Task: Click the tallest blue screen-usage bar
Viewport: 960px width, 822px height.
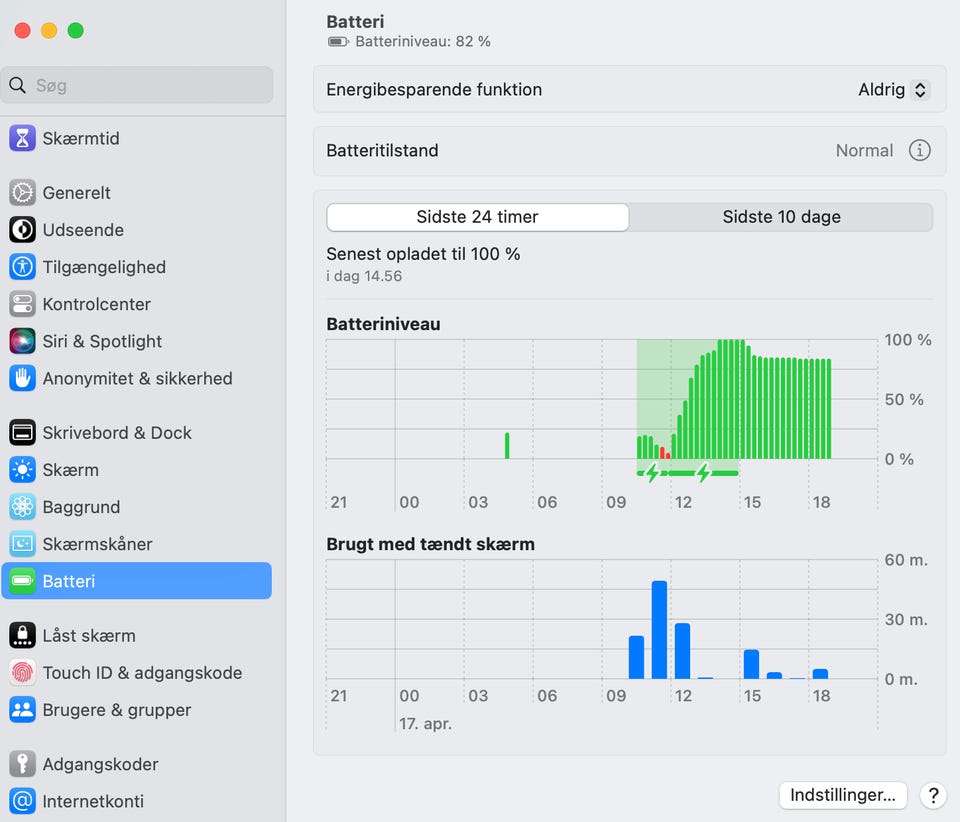Action: [x=659, y=630]
